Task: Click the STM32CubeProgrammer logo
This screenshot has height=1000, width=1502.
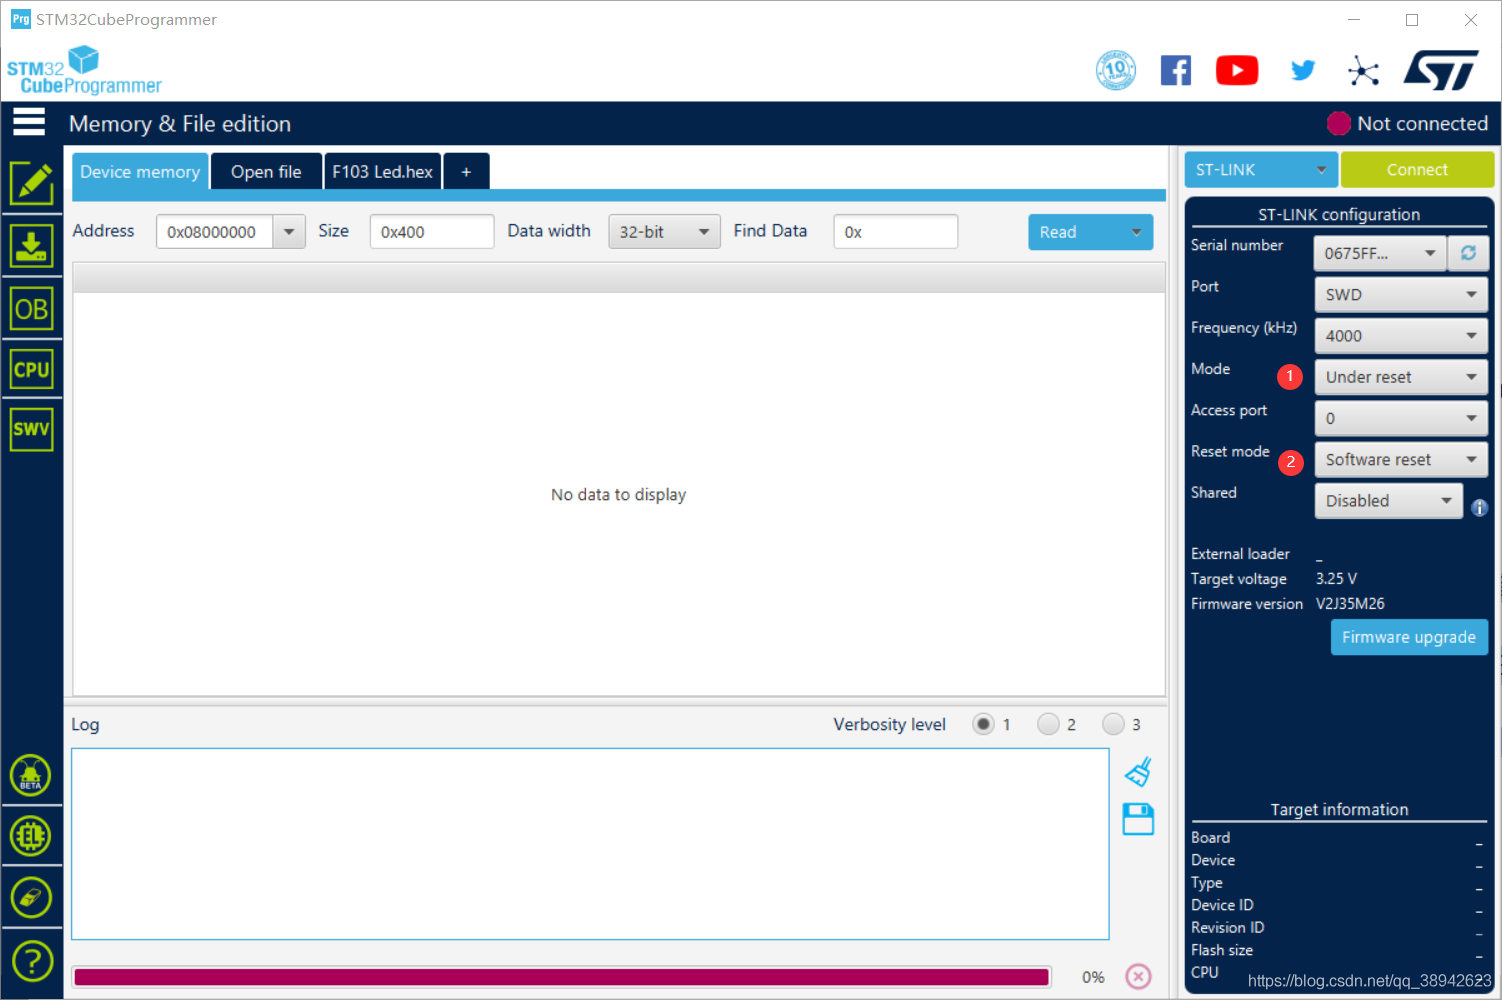Action: coord(84,71)
